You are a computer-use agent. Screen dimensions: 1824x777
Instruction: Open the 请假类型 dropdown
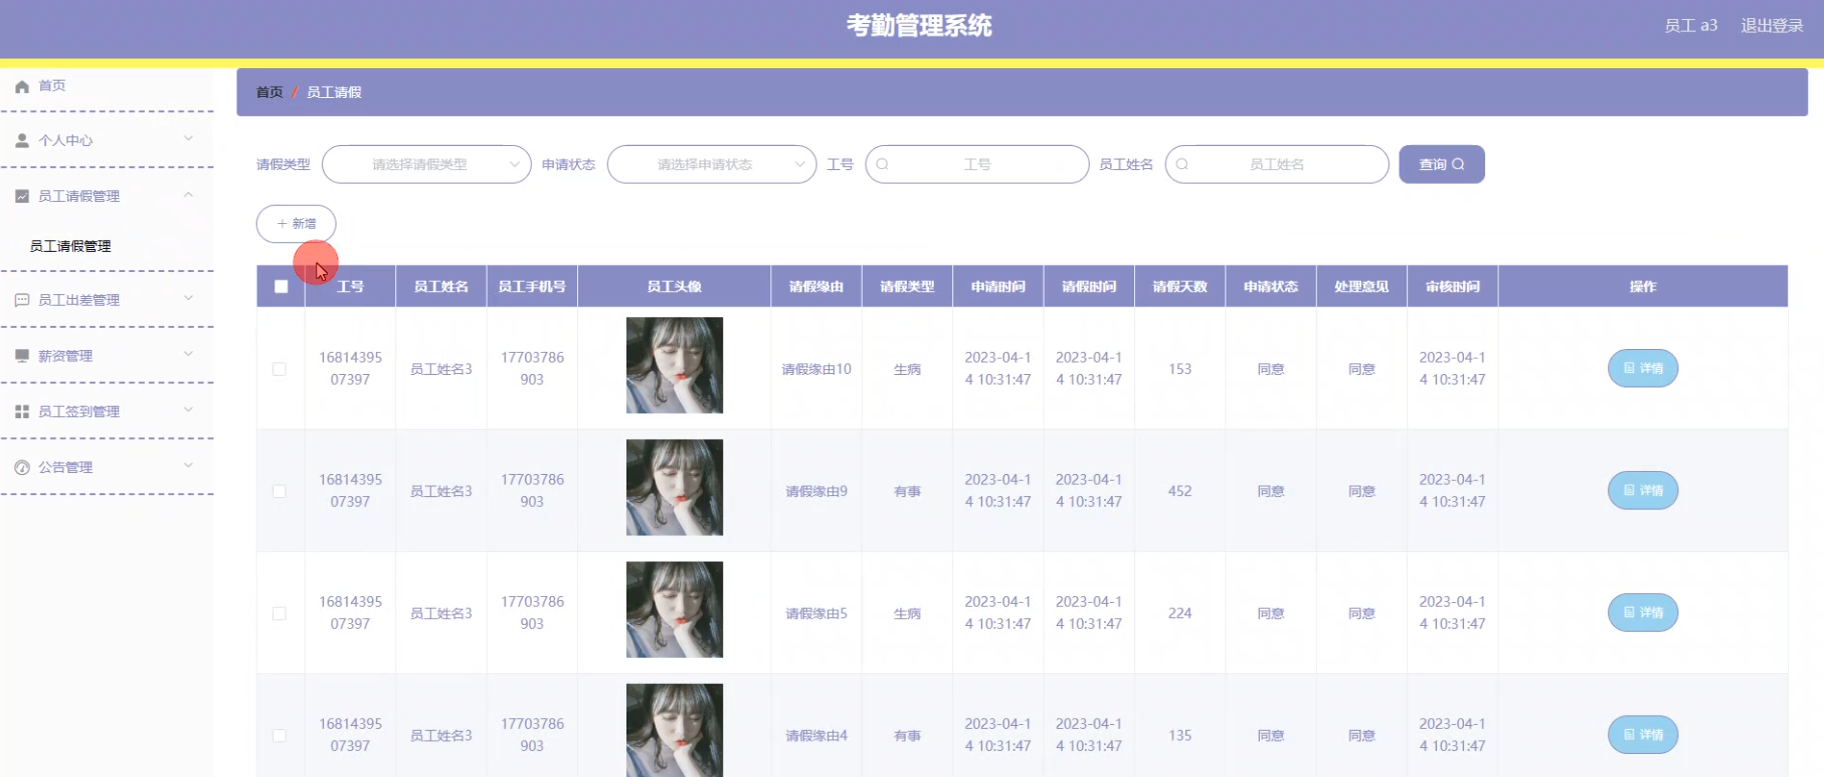(x=426, y=165)
